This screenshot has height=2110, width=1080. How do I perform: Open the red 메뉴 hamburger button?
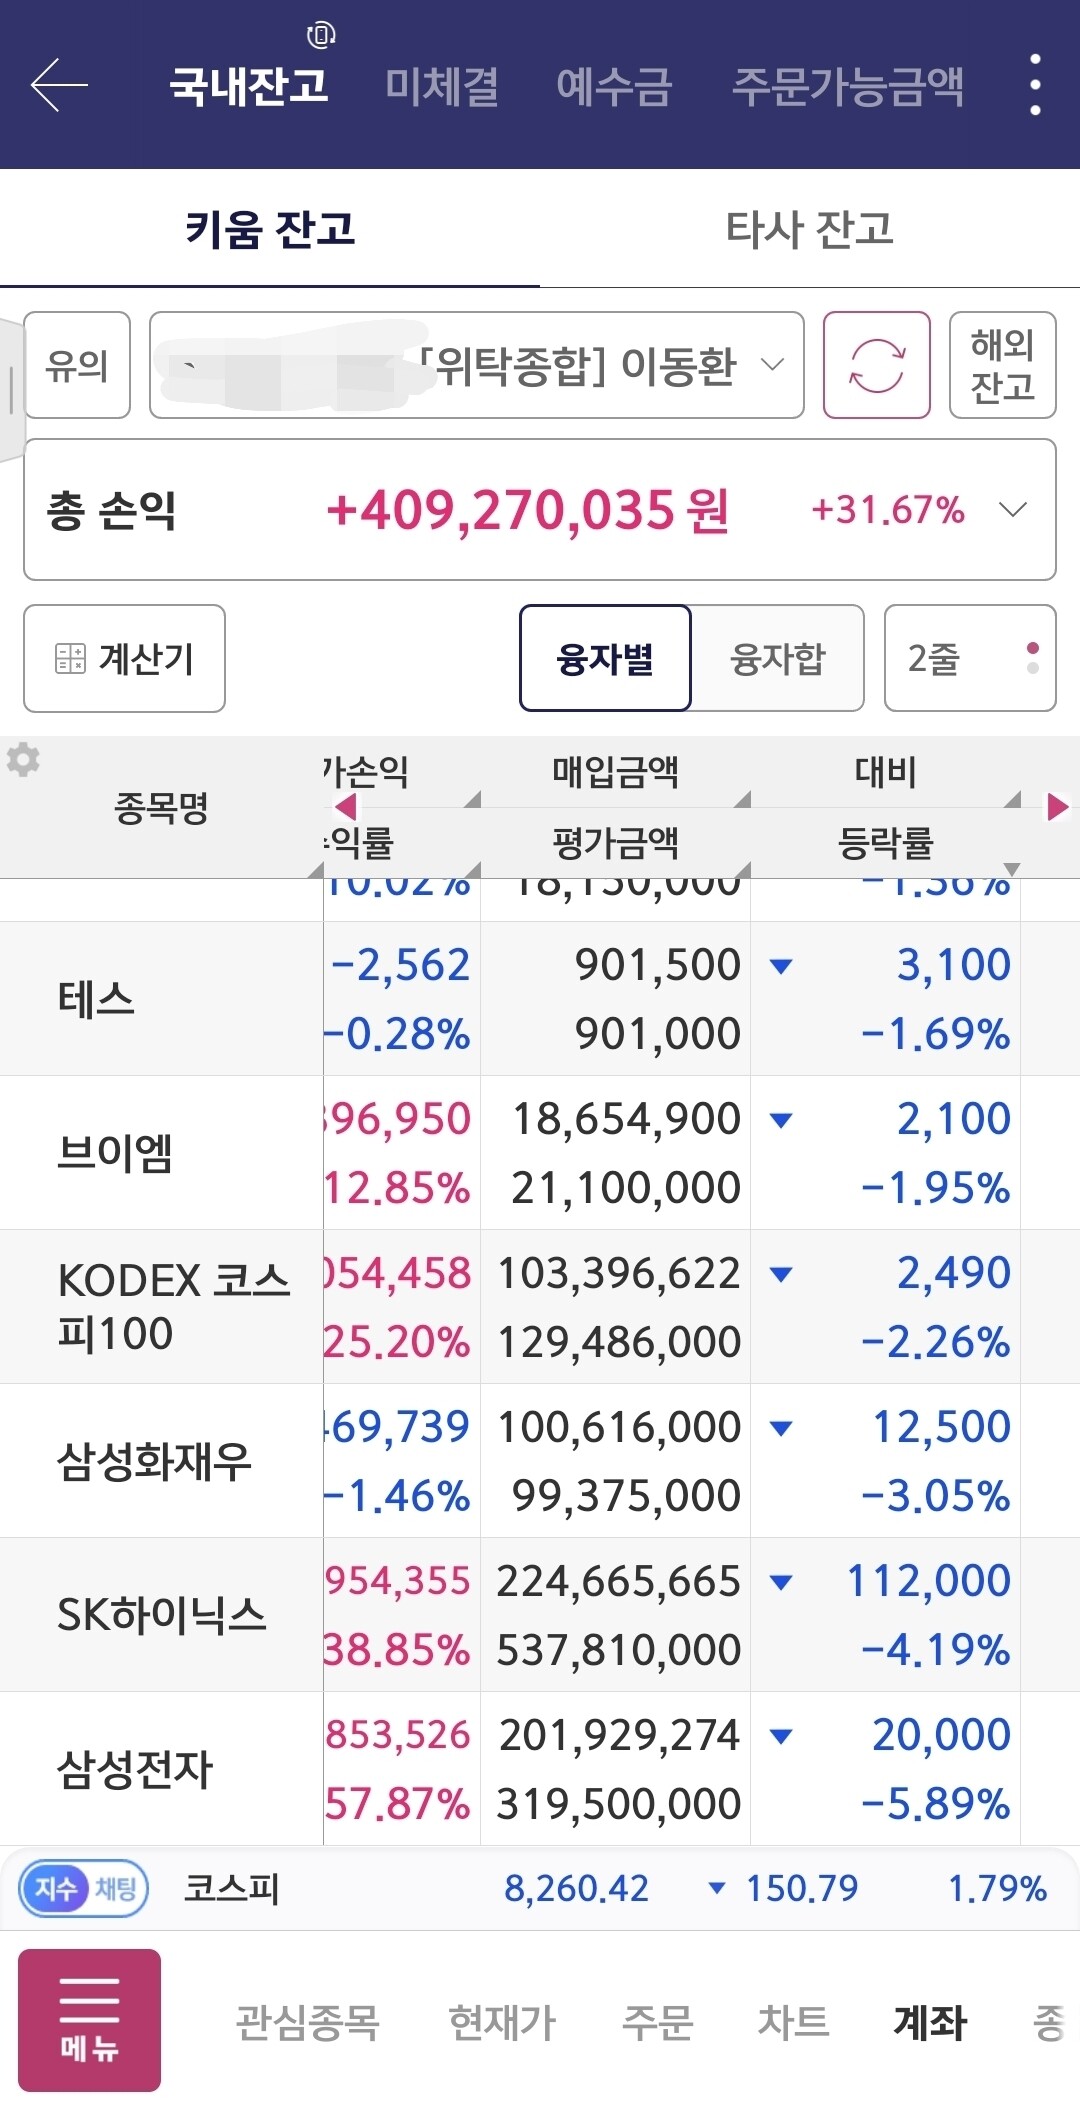tap(89, 2020)
